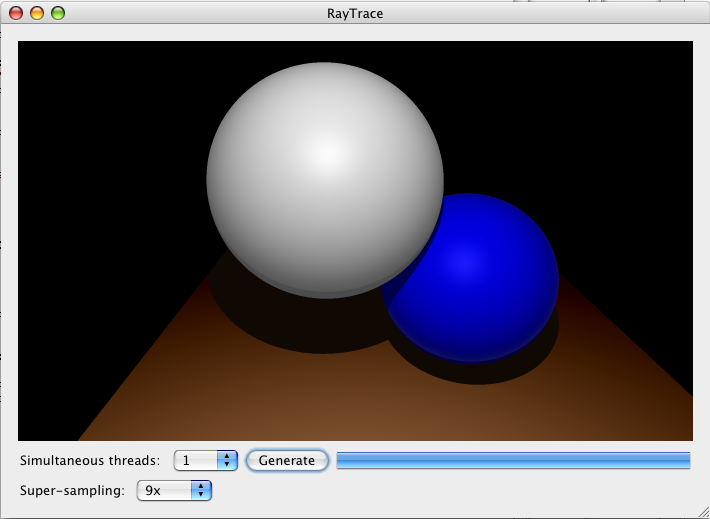Click the RayTrace window title text
710x519 pixels.
point(355,14)
